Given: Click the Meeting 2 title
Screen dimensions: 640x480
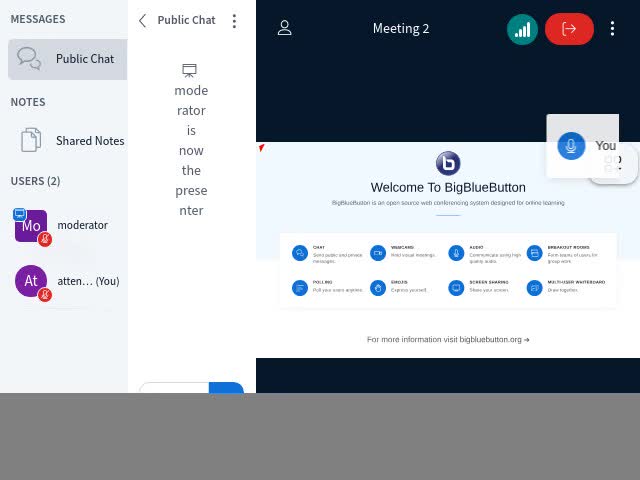Looking at the screenshot, I should pos(401,29).
